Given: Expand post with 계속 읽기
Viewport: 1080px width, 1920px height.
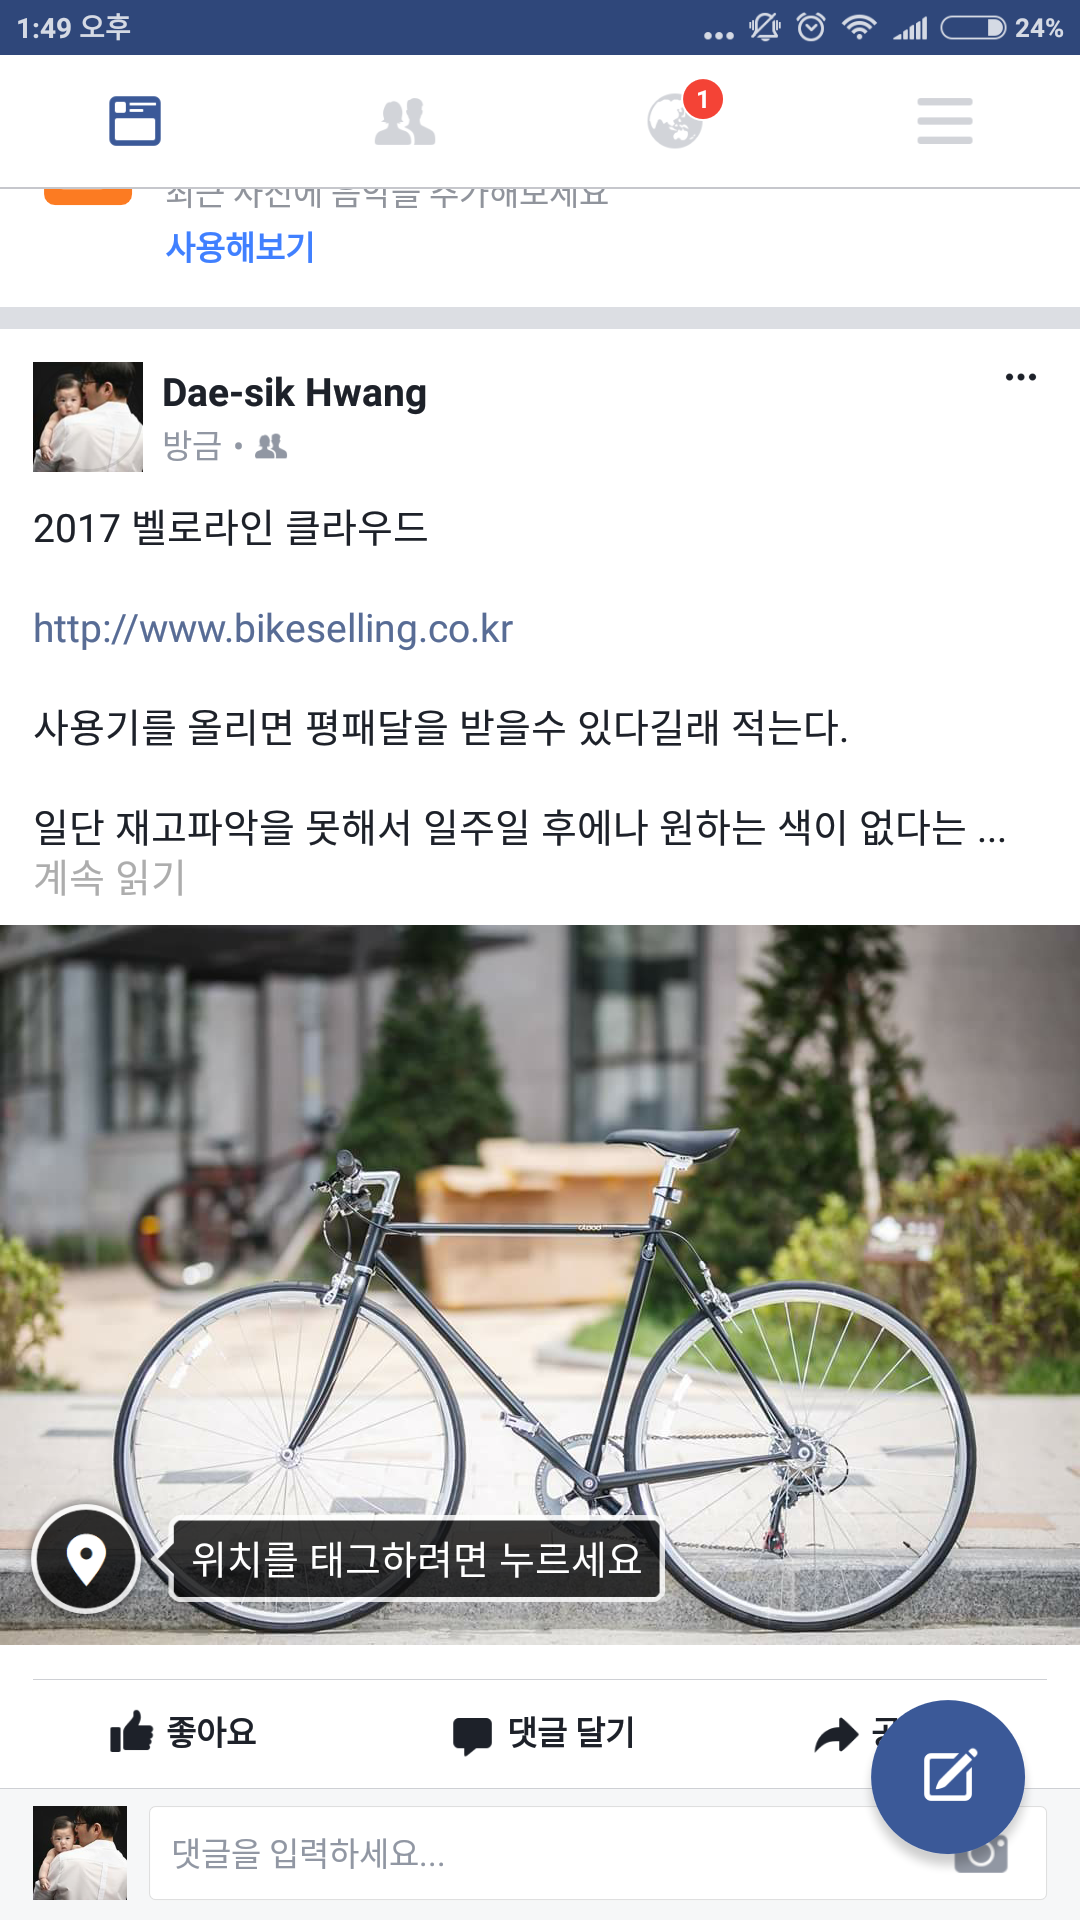Looking at the screenshot, I should (x=110, y=878).
